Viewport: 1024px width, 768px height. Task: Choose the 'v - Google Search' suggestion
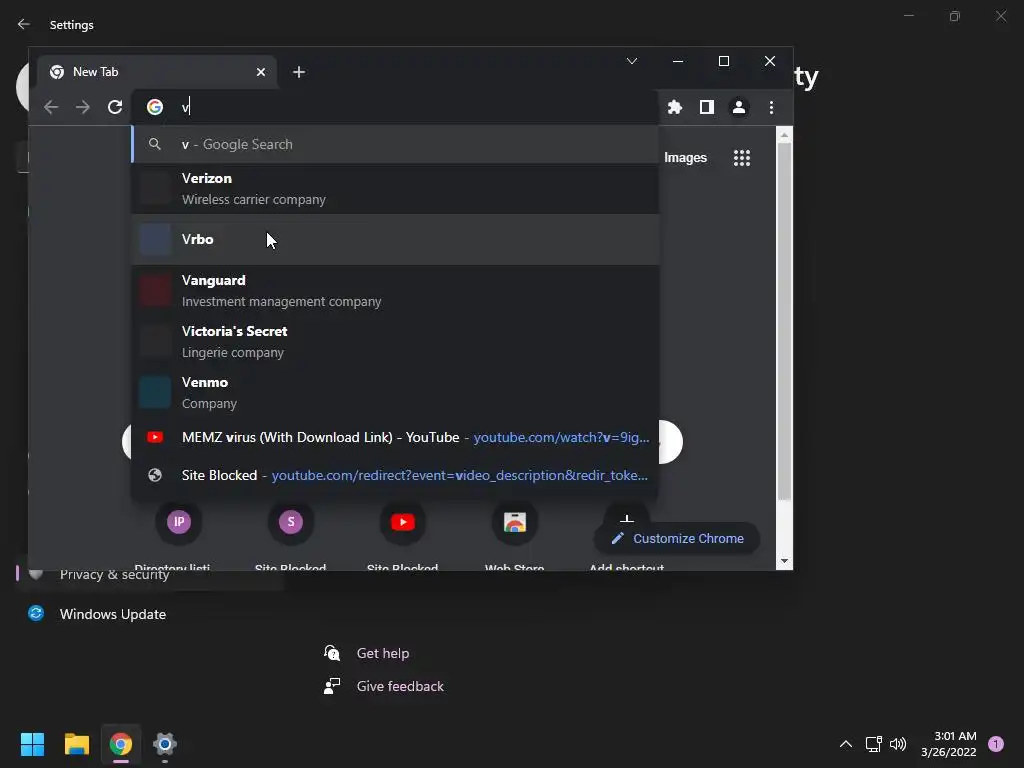click(395, 144)
